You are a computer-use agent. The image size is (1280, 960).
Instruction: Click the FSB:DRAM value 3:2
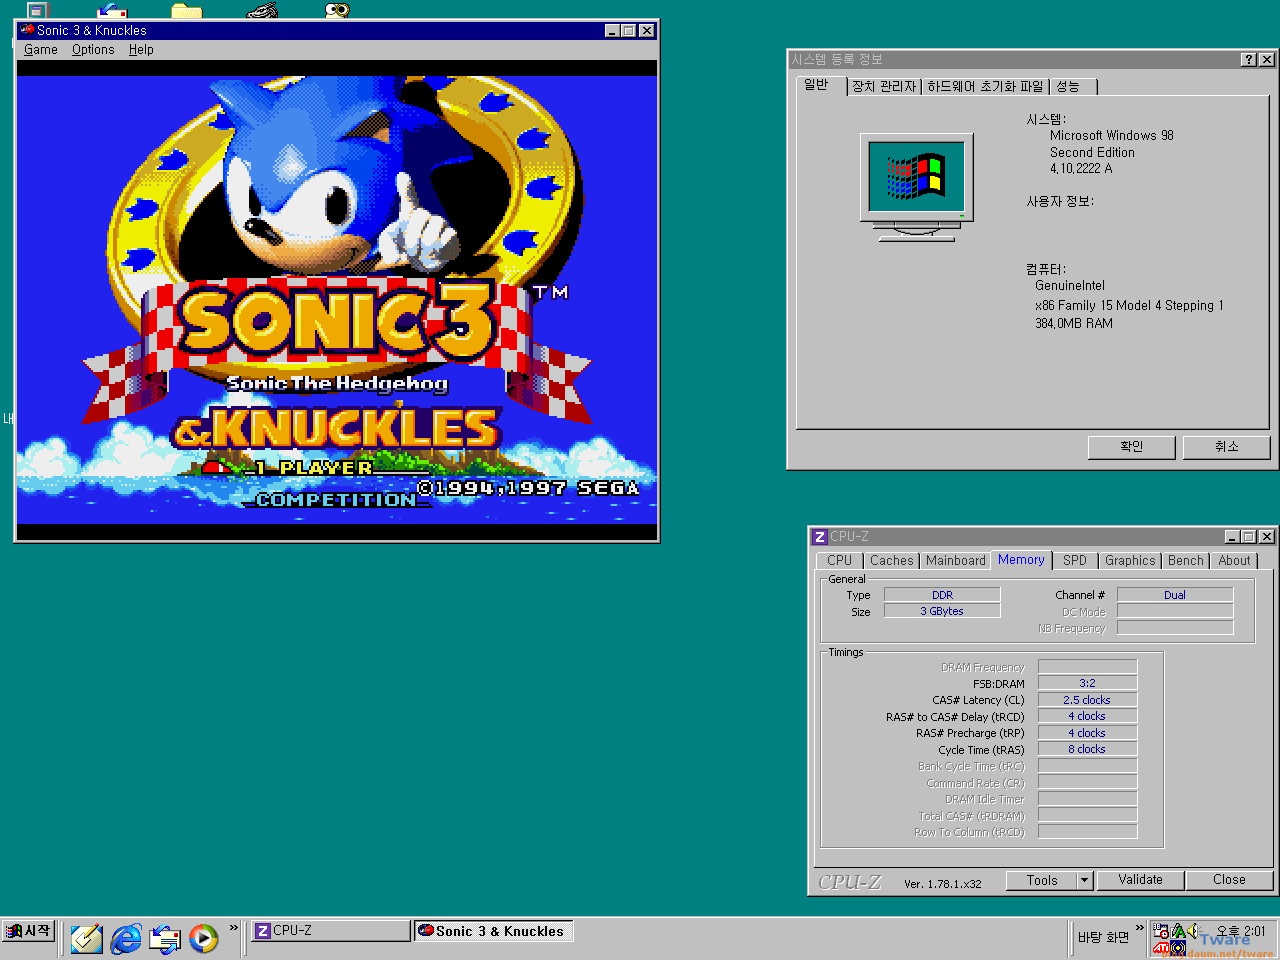(1087, 683)
